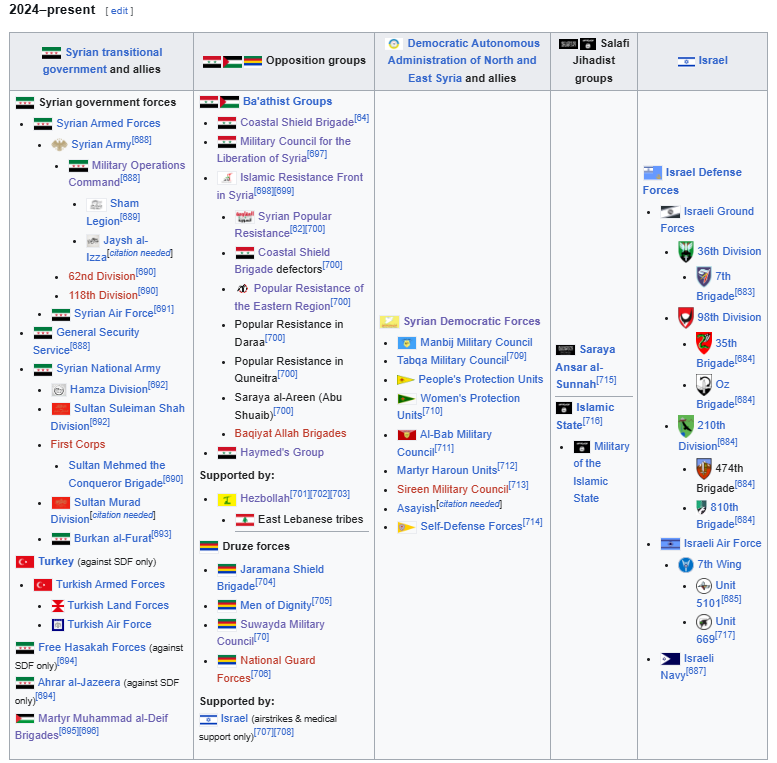Click the Sham Legion logo icon

[x=97, y=204]
